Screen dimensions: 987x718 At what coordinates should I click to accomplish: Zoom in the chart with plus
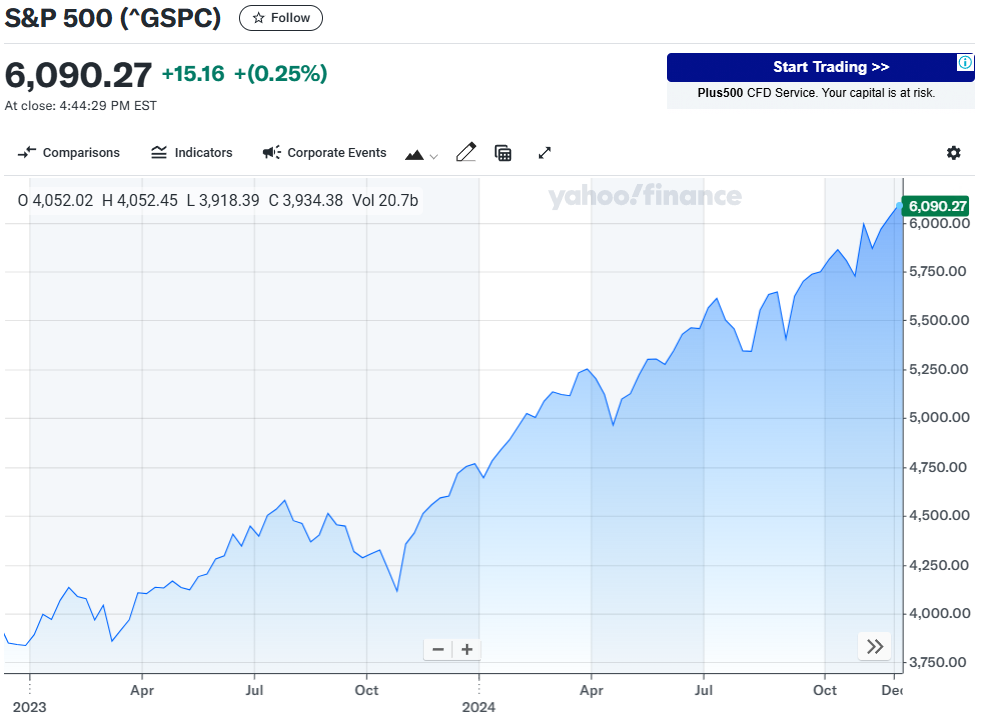[x=466, y=649]
